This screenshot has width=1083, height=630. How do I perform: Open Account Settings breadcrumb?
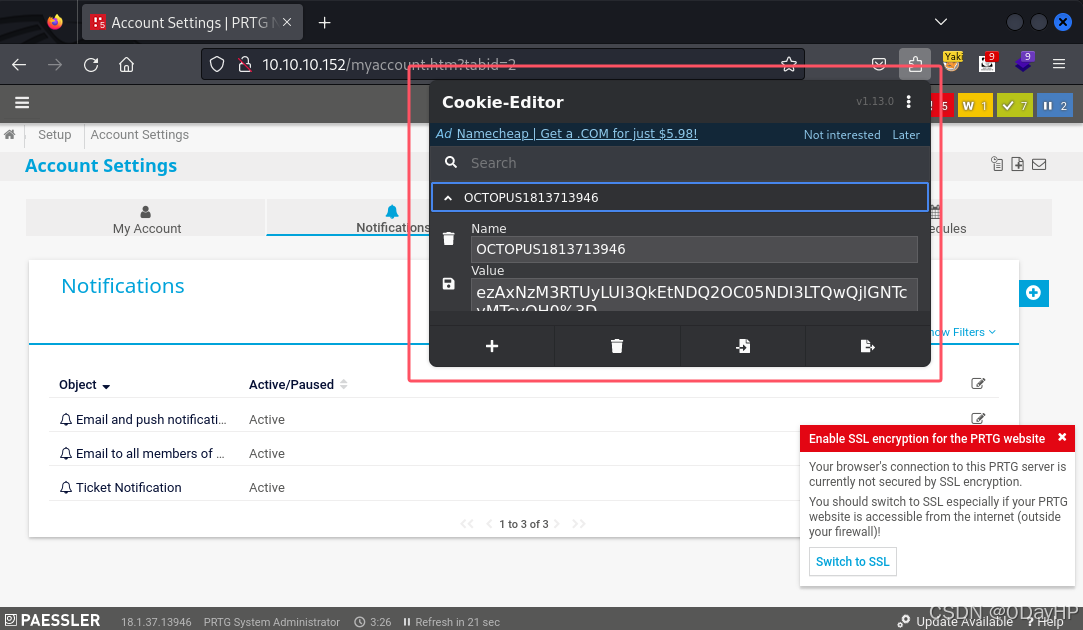140,135
